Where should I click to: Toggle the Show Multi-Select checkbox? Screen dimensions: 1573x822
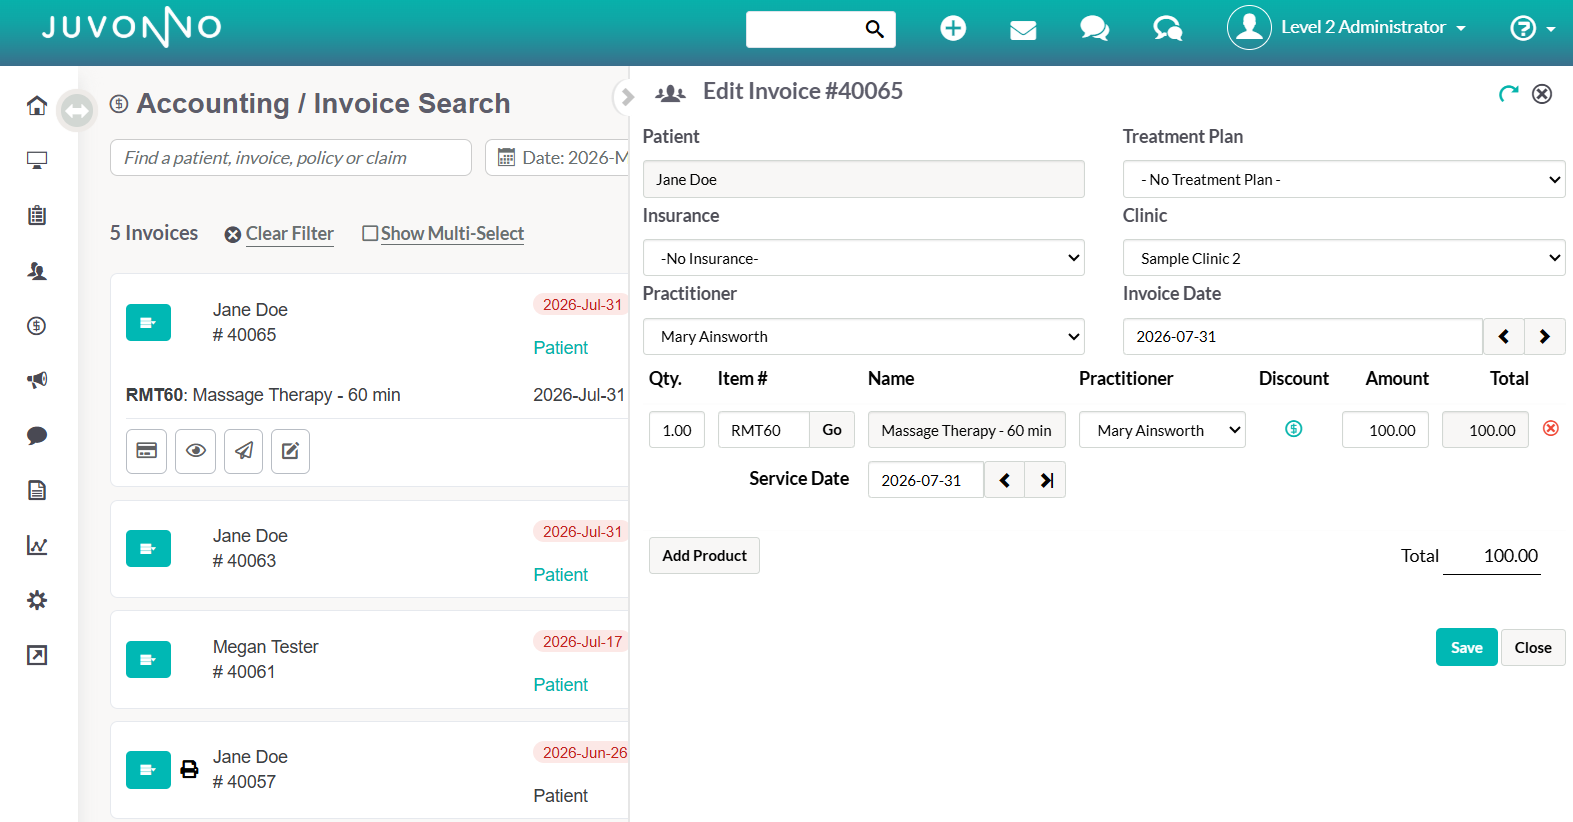[x=370, y=233]
